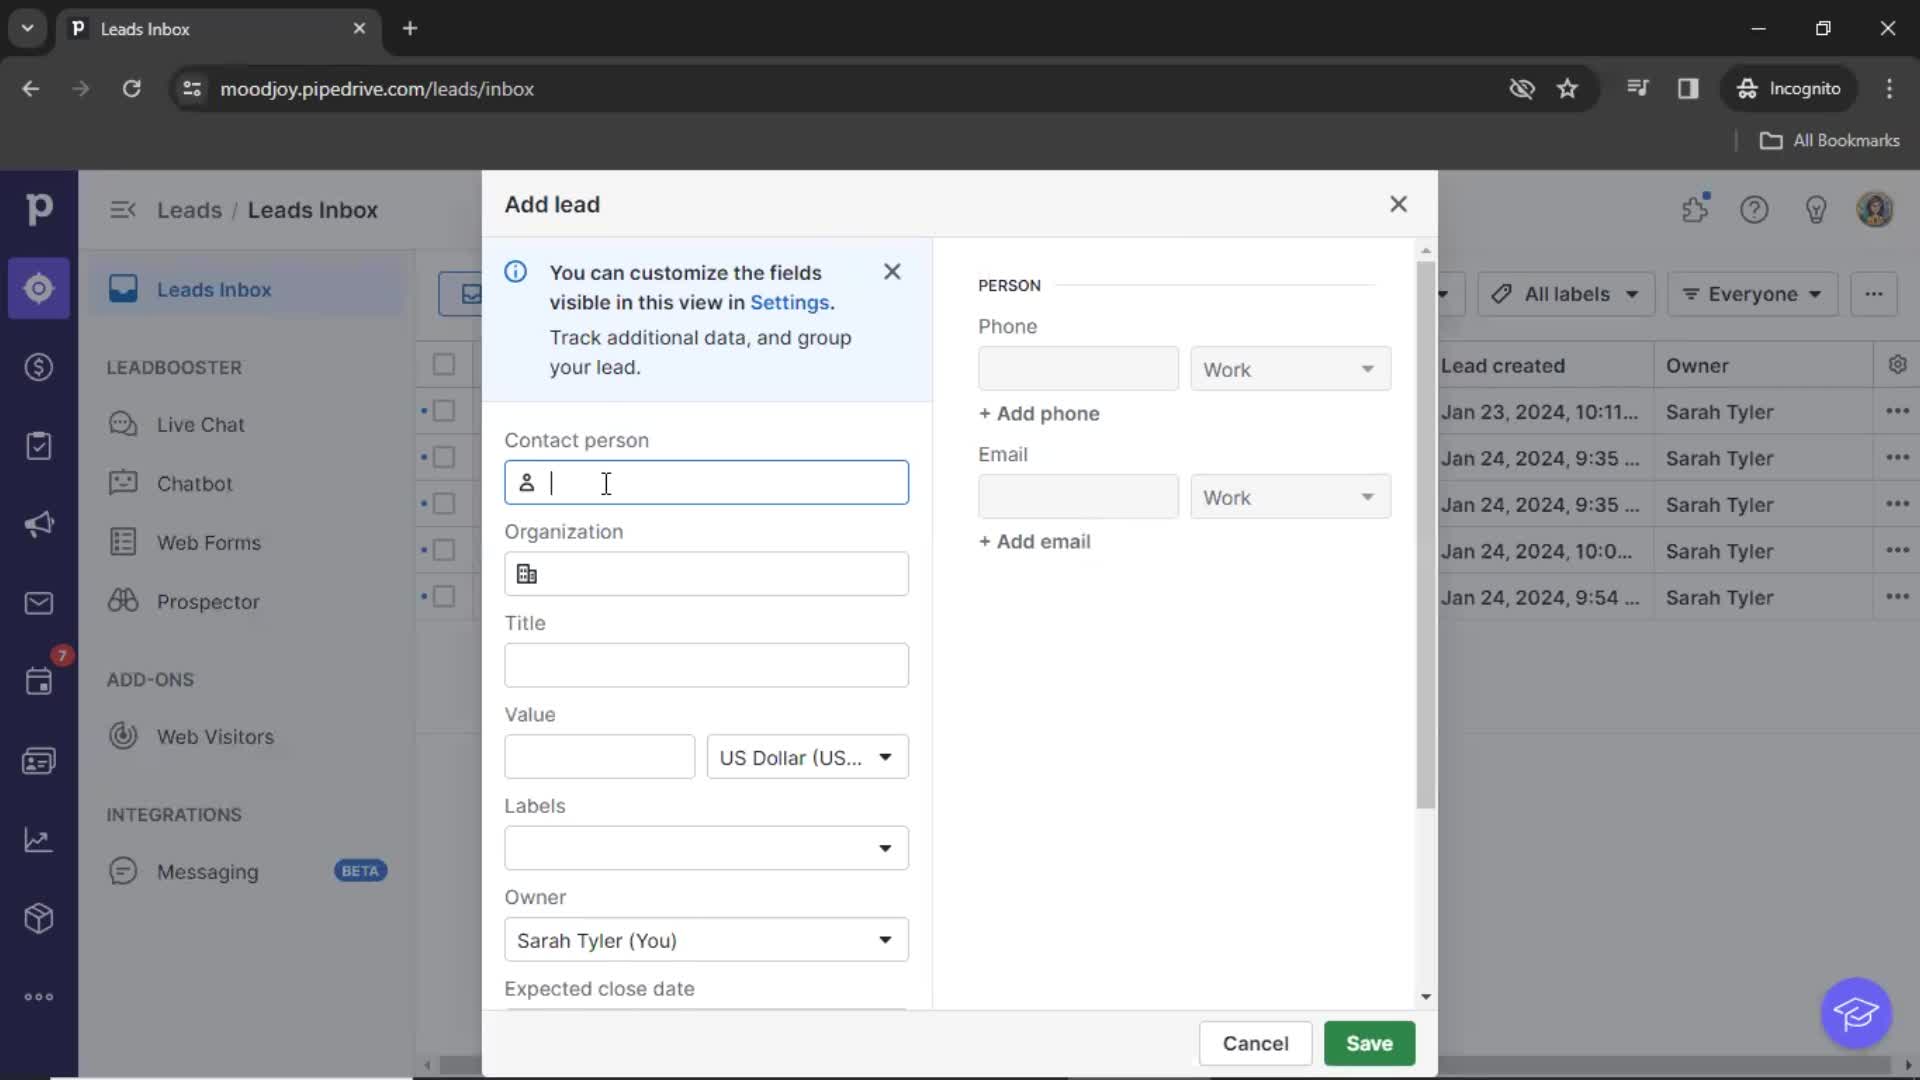Dismiss the customization info banner

point(893,272)
